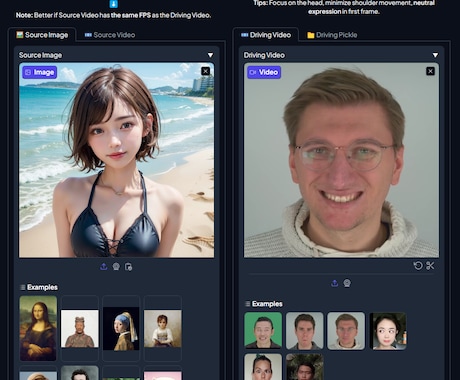Select the terracotta warrior example image
Image resolution: width=460 pixels, height=380 pixels.
tap(80, 329)
